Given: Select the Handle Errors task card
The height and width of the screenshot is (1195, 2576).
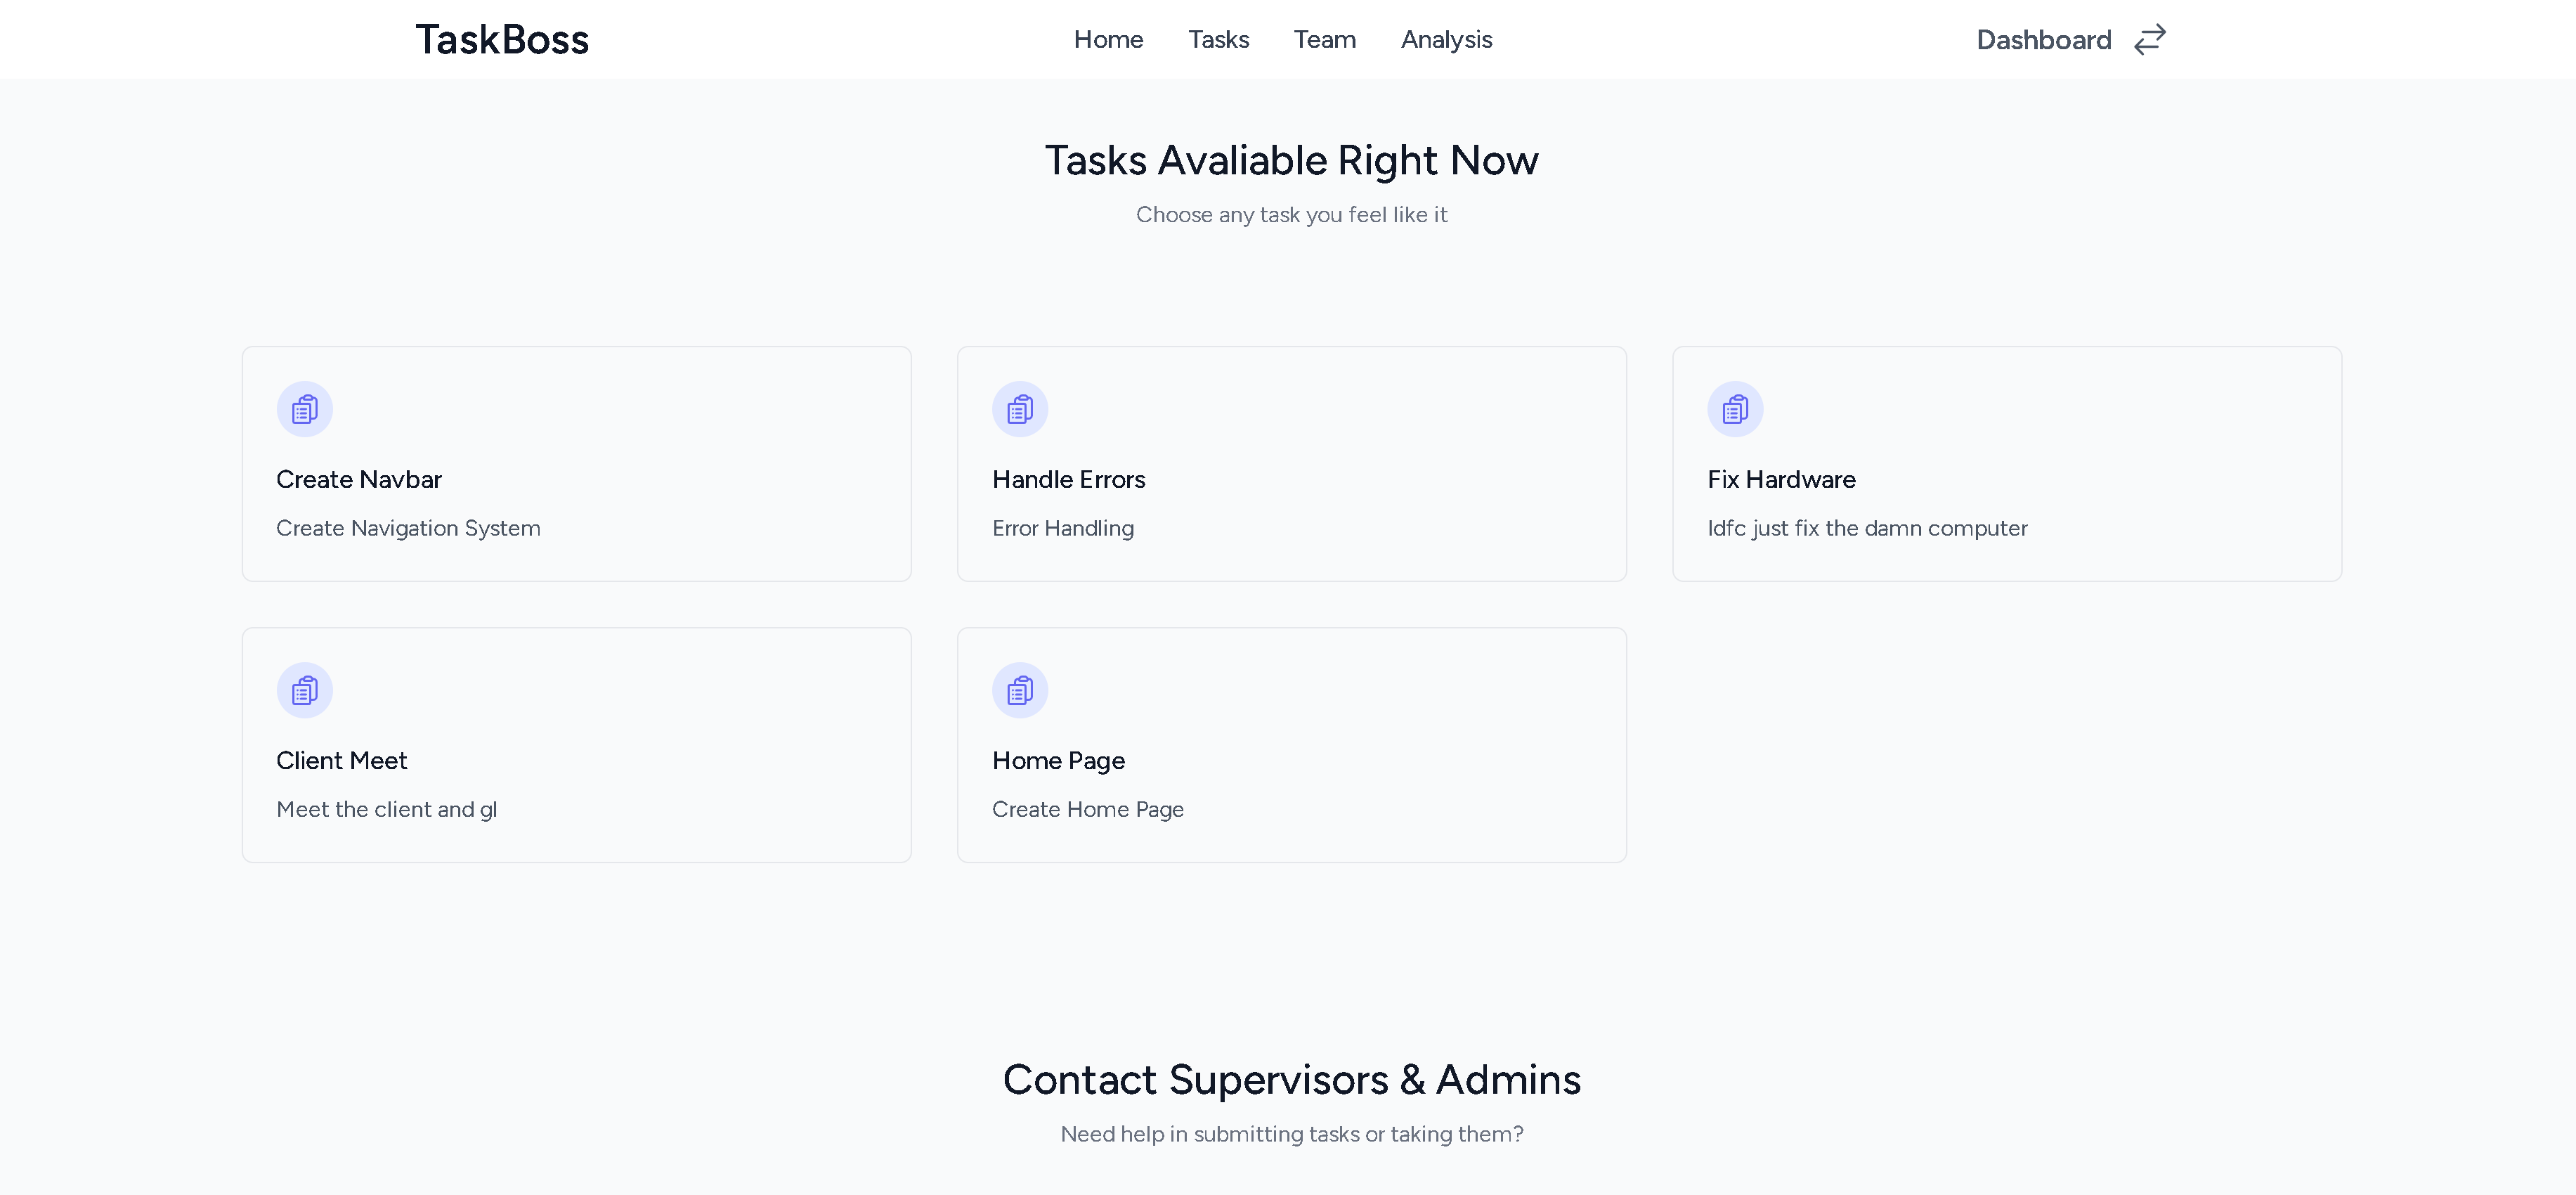Looking at the screenshot, I should (1291, 463).
